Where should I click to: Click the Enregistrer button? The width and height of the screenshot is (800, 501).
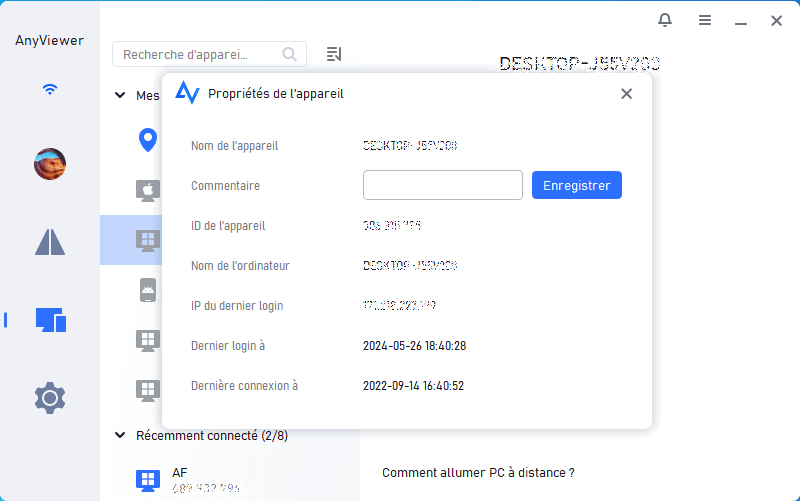click(x=577, y=185)
